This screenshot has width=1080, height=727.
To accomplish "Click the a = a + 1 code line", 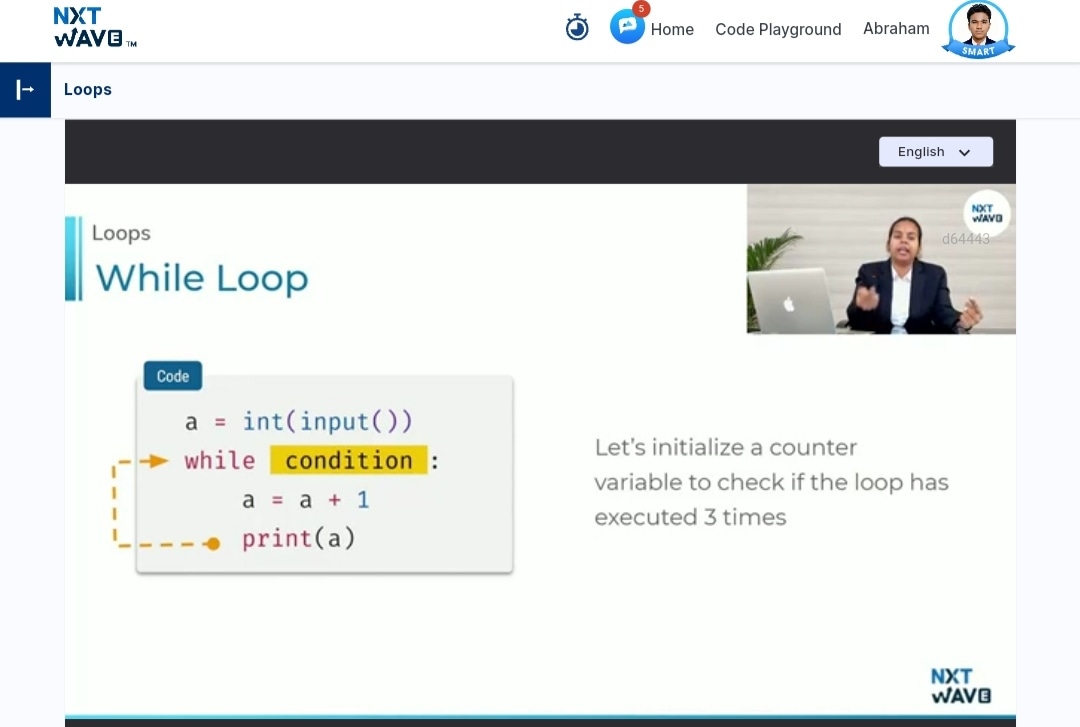I will (x=305, y=500).
